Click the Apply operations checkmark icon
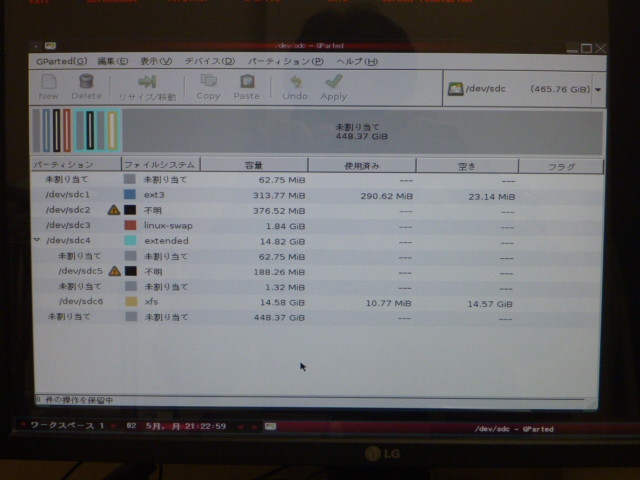The width and height of the screenshot is (640, 480). point(334,81)
